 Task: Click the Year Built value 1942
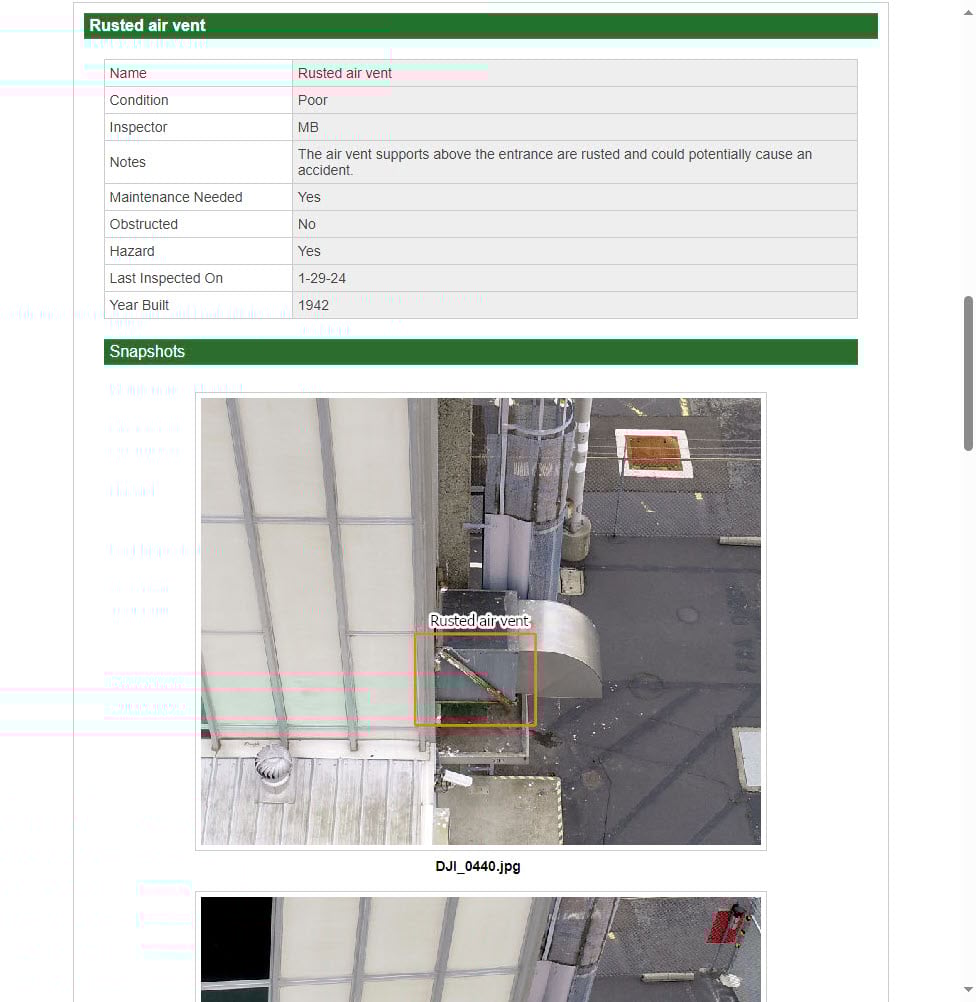pyautogui.click(x=313, y=305)
